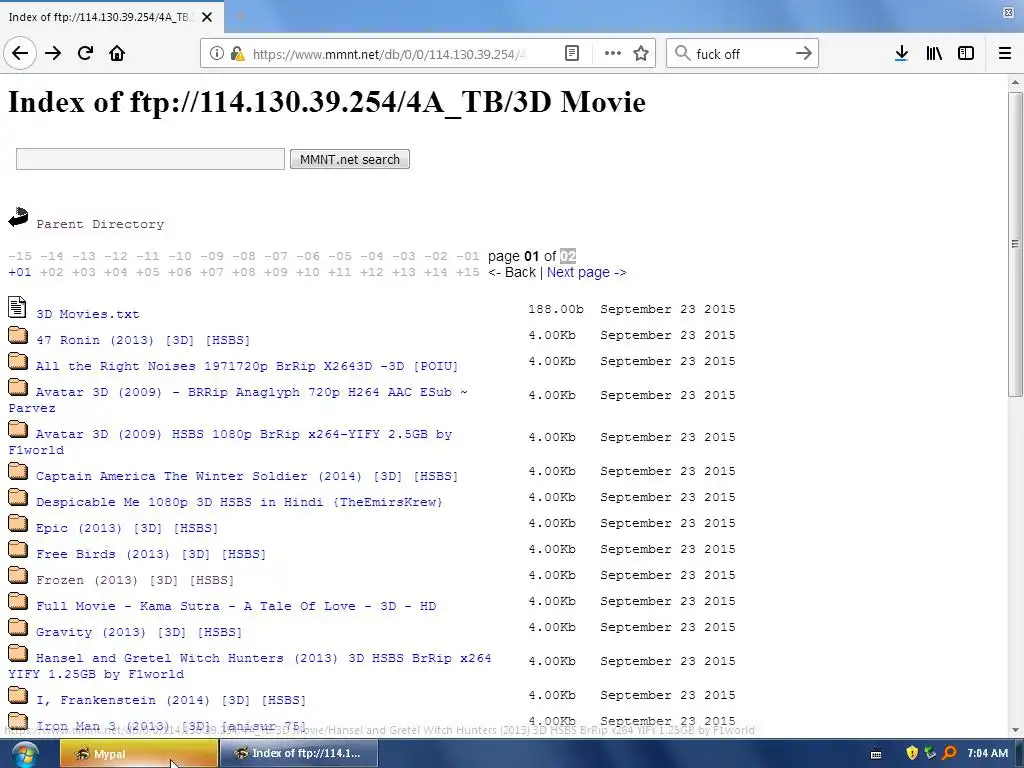This screenshot has width=1024, height=768.
Task: Click the on-screen keyboard tray icon
Action: pyautogui.click(x=876, y=754)
